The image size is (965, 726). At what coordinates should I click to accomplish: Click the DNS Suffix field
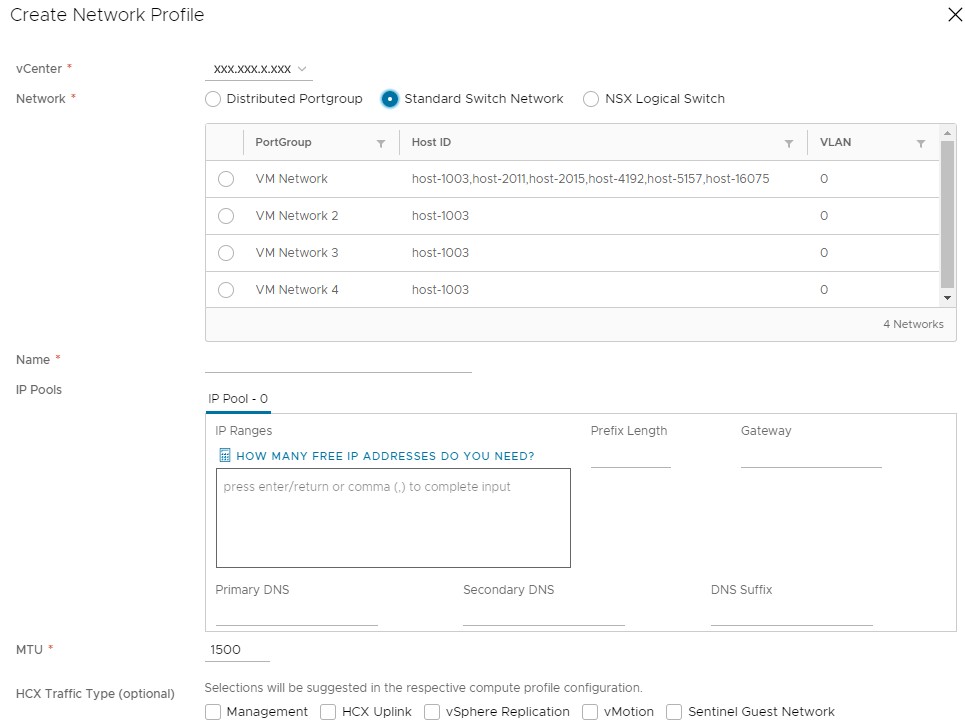[x=792, y=615]
